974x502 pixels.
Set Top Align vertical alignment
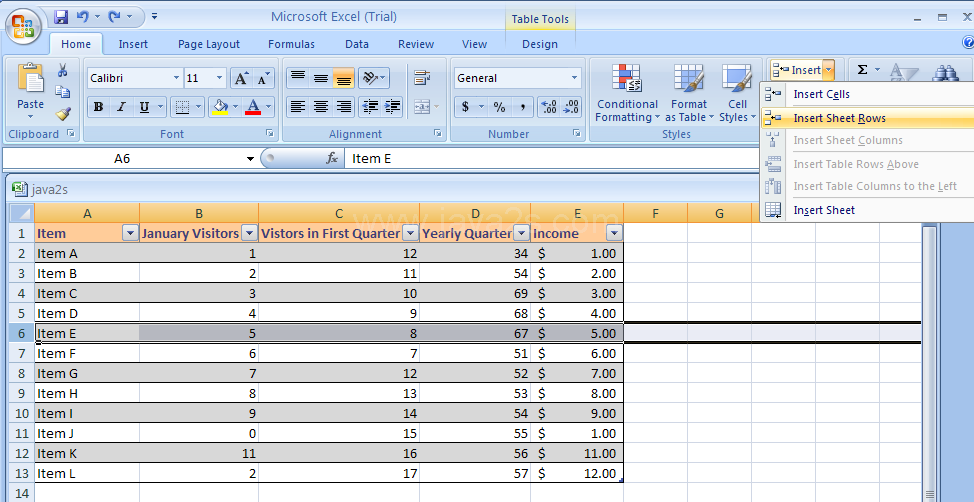(298, 78)
